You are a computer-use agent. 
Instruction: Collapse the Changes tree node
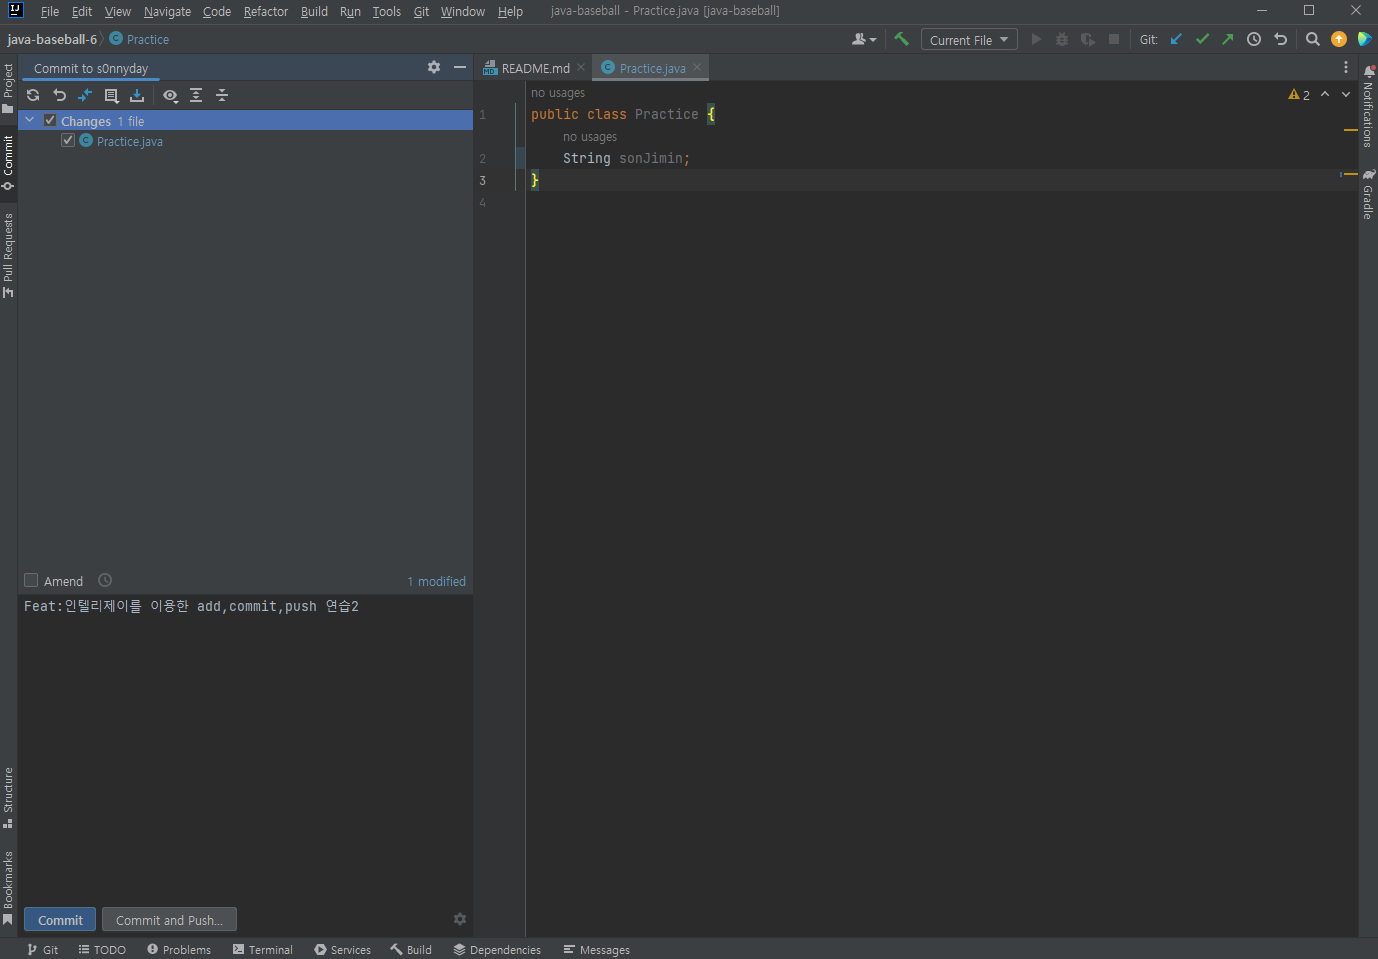(30, 120)
